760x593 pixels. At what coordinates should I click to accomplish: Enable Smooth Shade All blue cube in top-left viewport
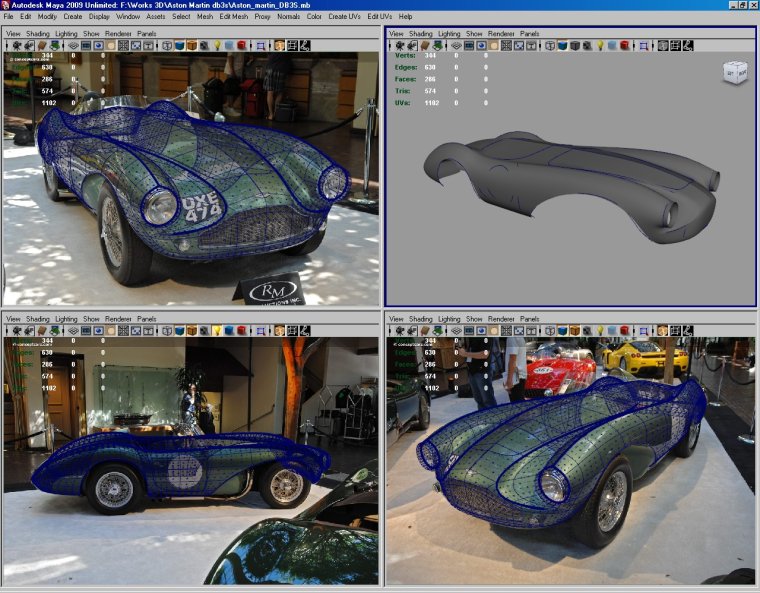pyautogui.click(x=179, y=46)
